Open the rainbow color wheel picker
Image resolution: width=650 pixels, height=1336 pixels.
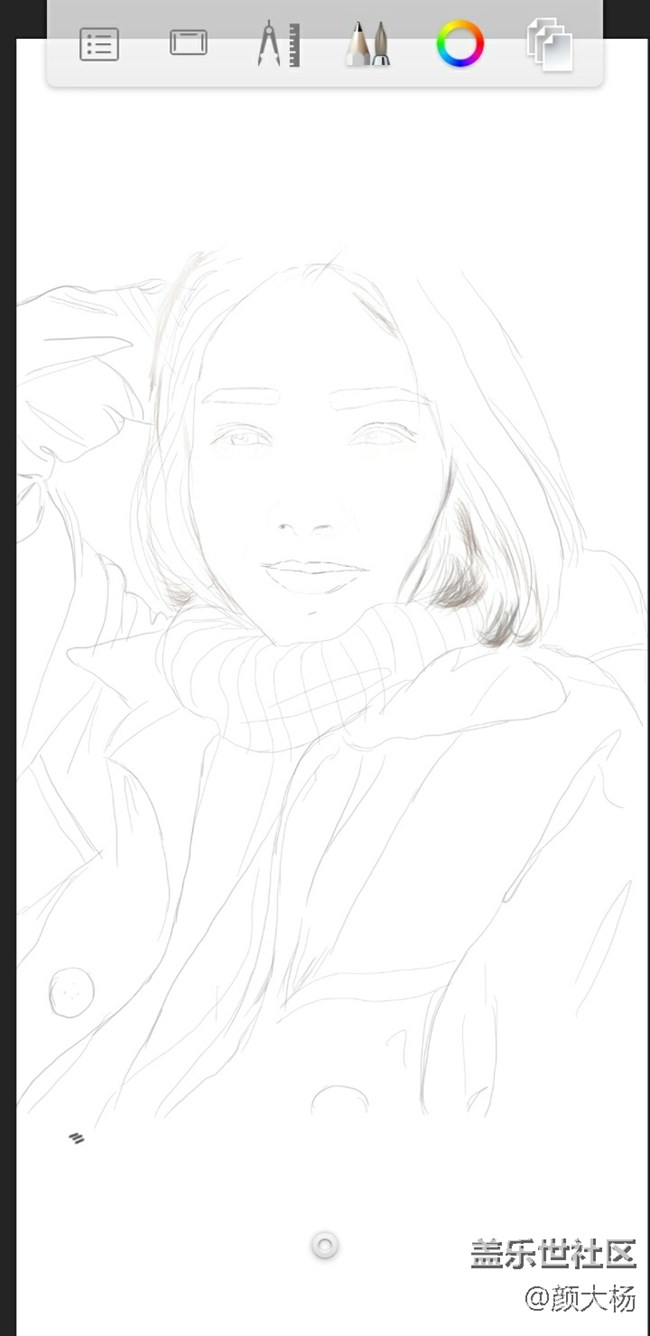coord(460,44)
